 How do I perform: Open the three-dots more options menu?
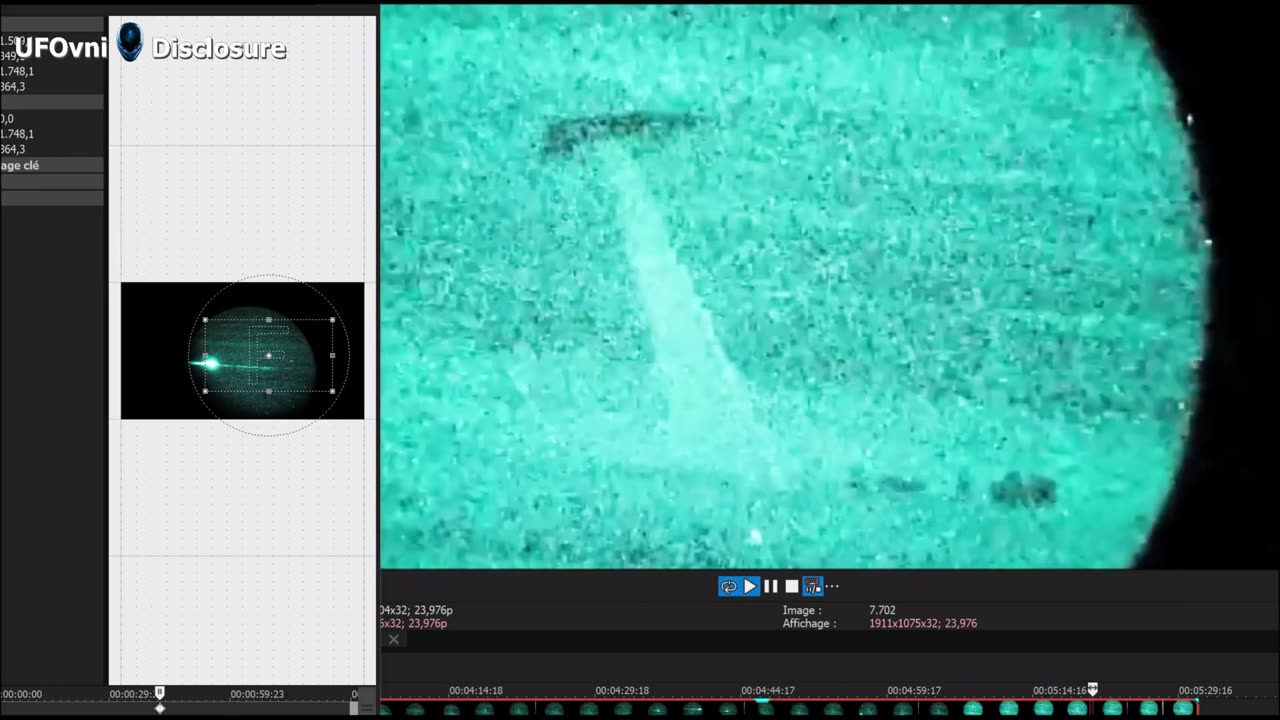(832, 587)
